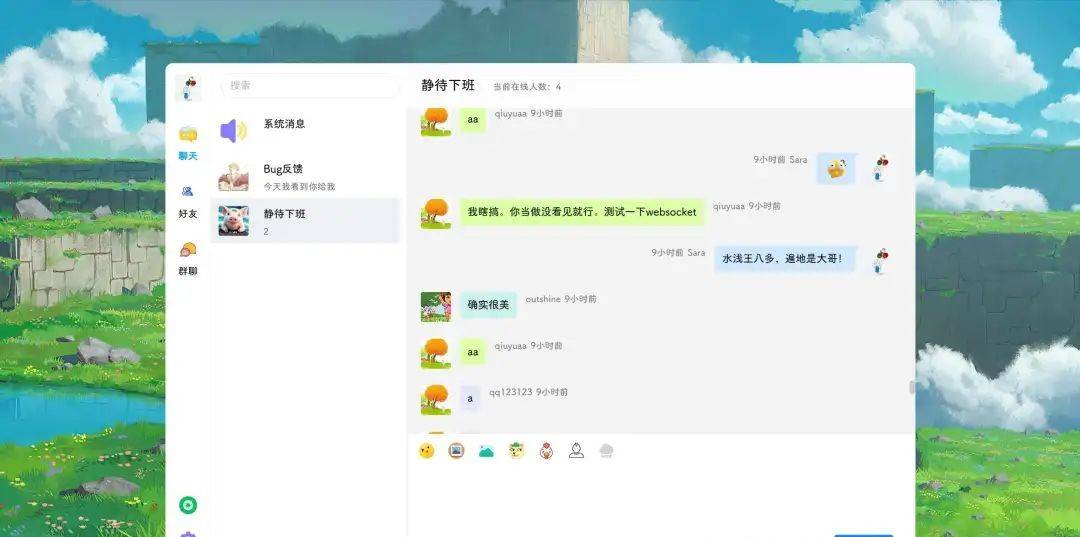
Task: Click the Bug反馈 chat avatar
Action: [x=233, y=176]
